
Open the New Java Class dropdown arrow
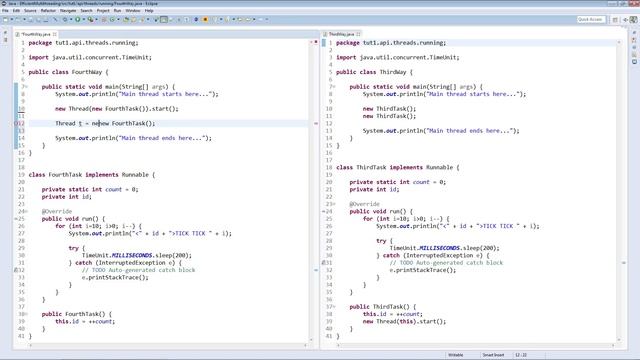[118, 20]
